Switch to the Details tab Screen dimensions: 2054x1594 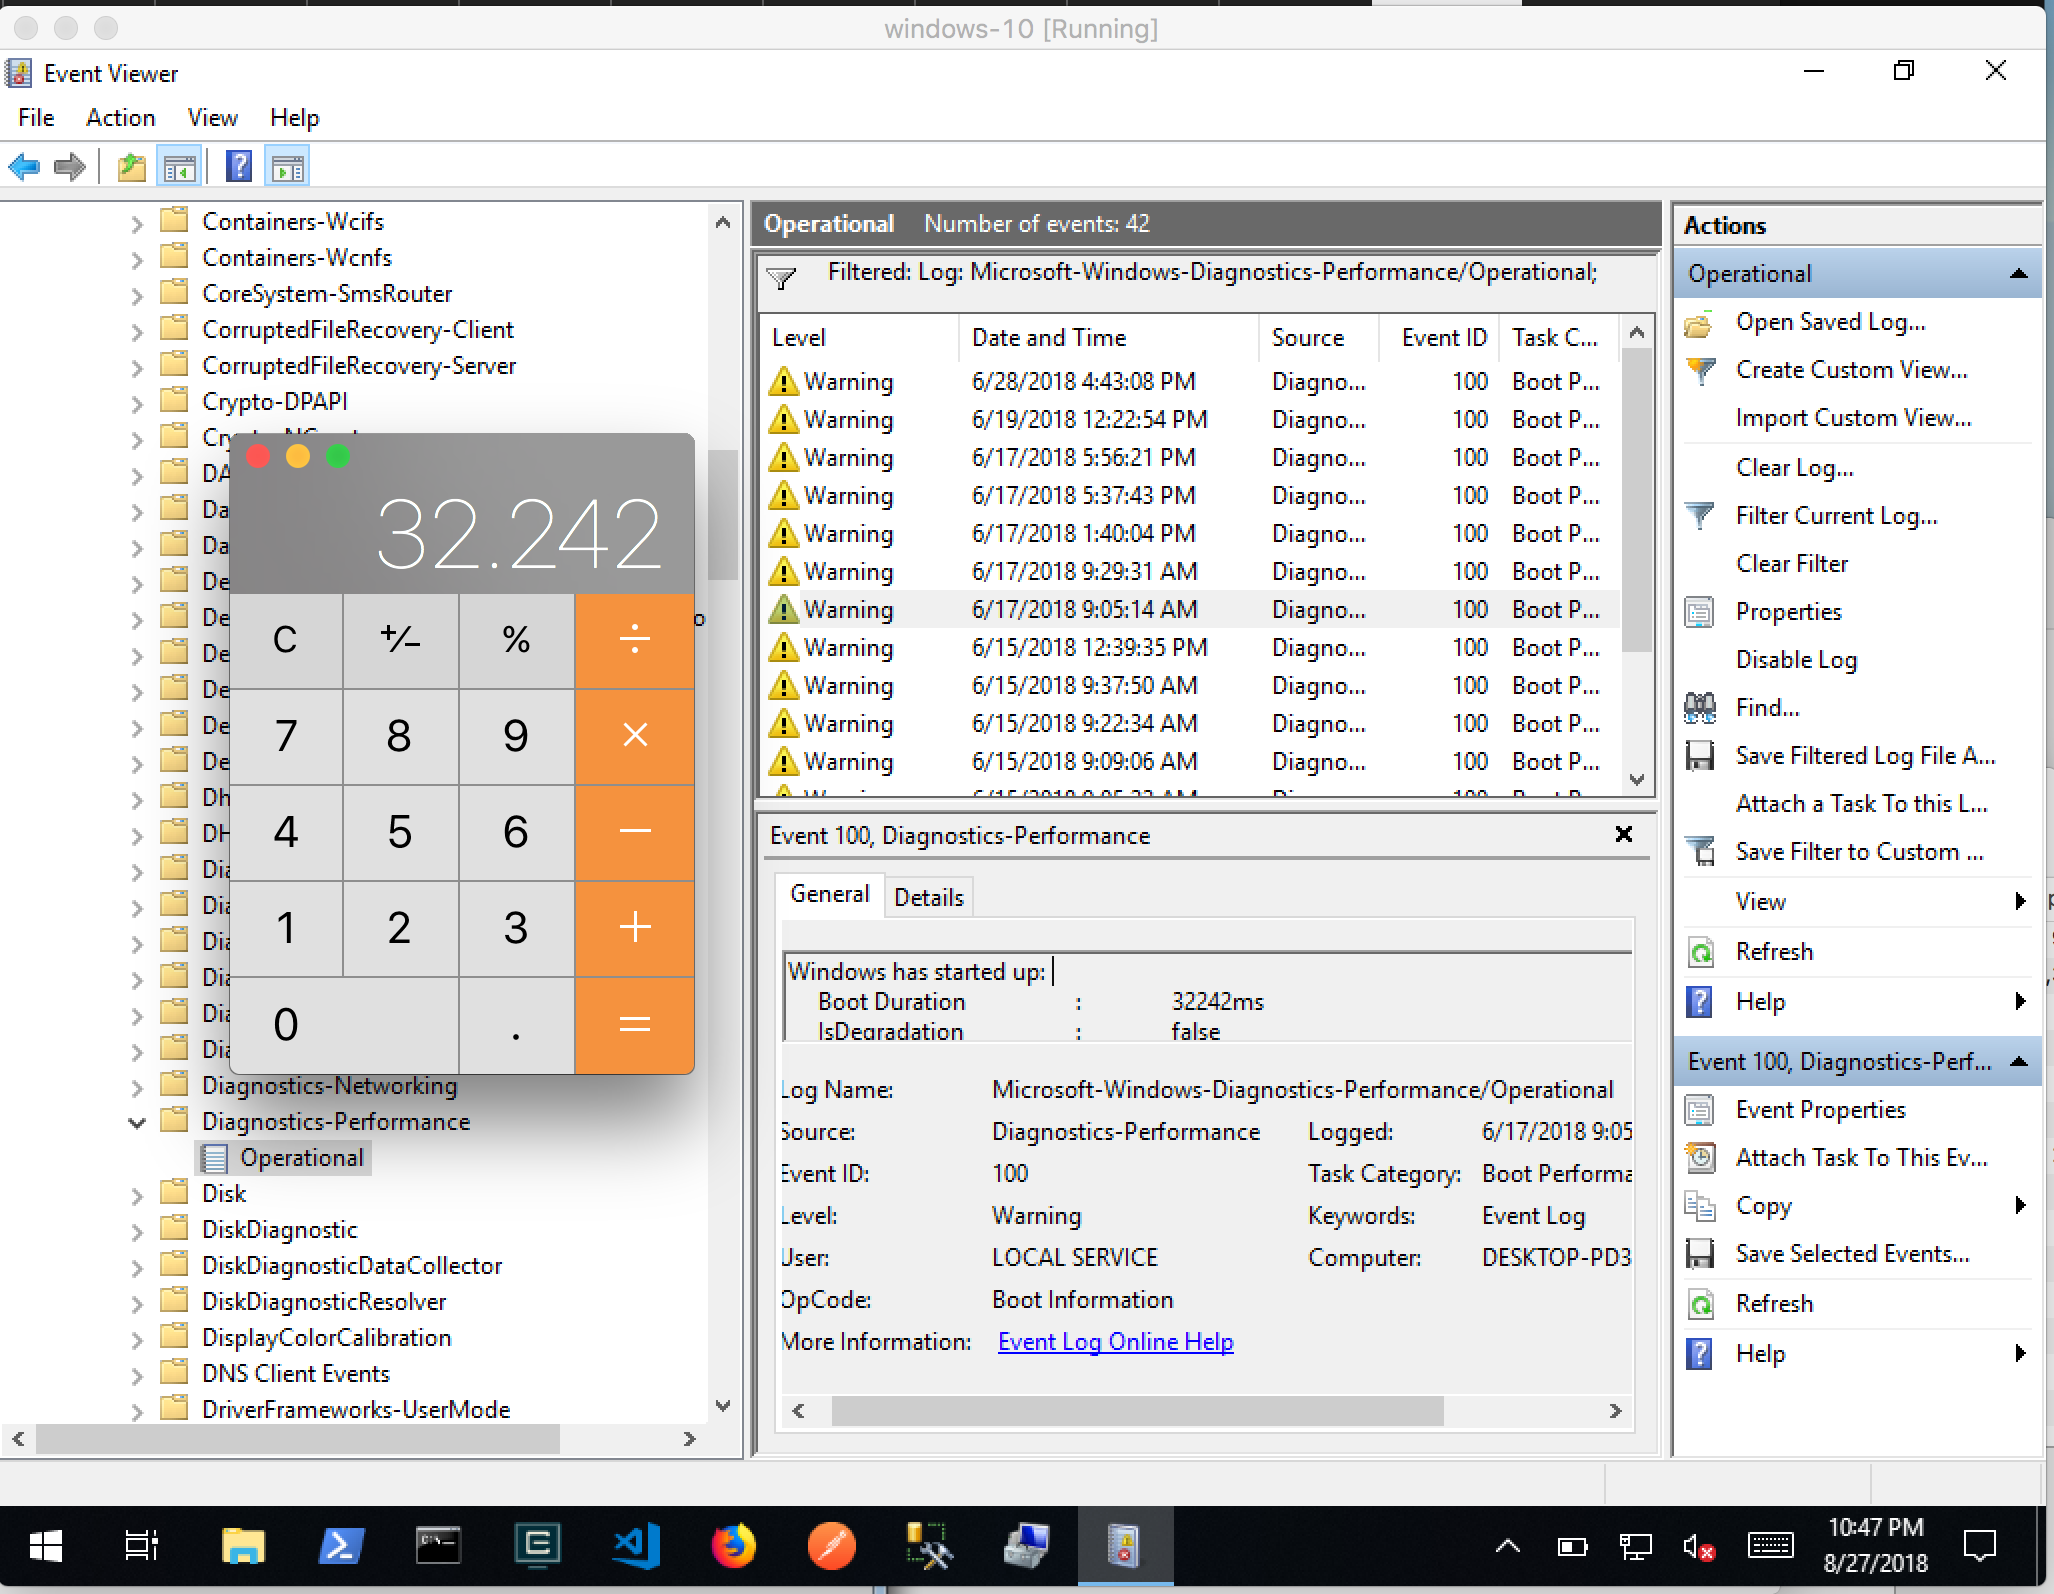928,897
